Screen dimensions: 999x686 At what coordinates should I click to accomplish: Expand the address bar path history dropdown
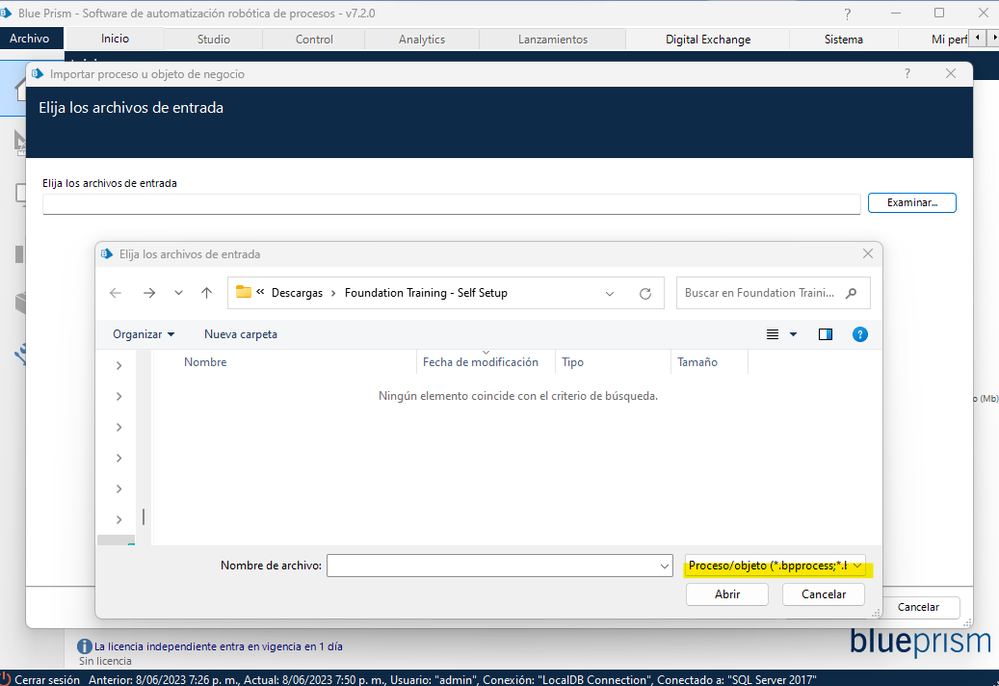pyautogui.click(x=610, y=294)
